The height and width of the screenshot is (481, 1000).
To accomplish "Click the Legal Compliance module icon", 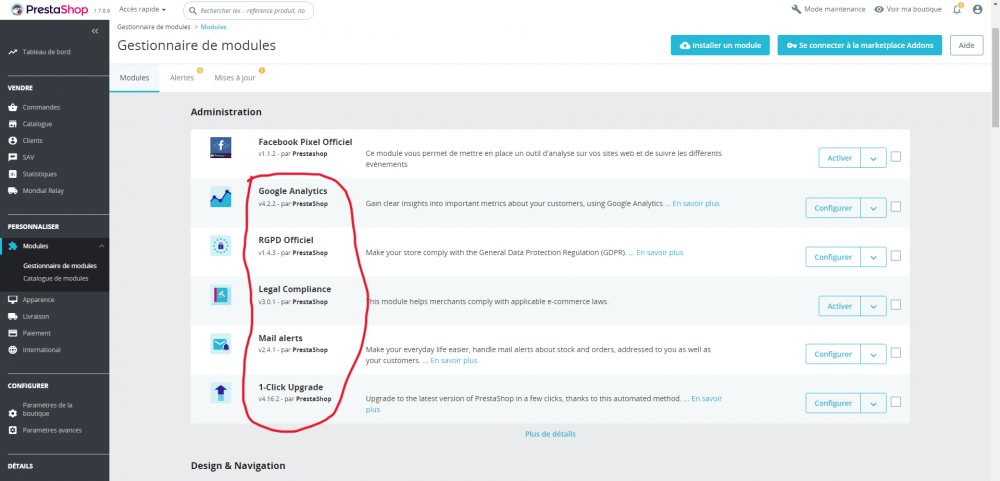I will click(221, 295).
